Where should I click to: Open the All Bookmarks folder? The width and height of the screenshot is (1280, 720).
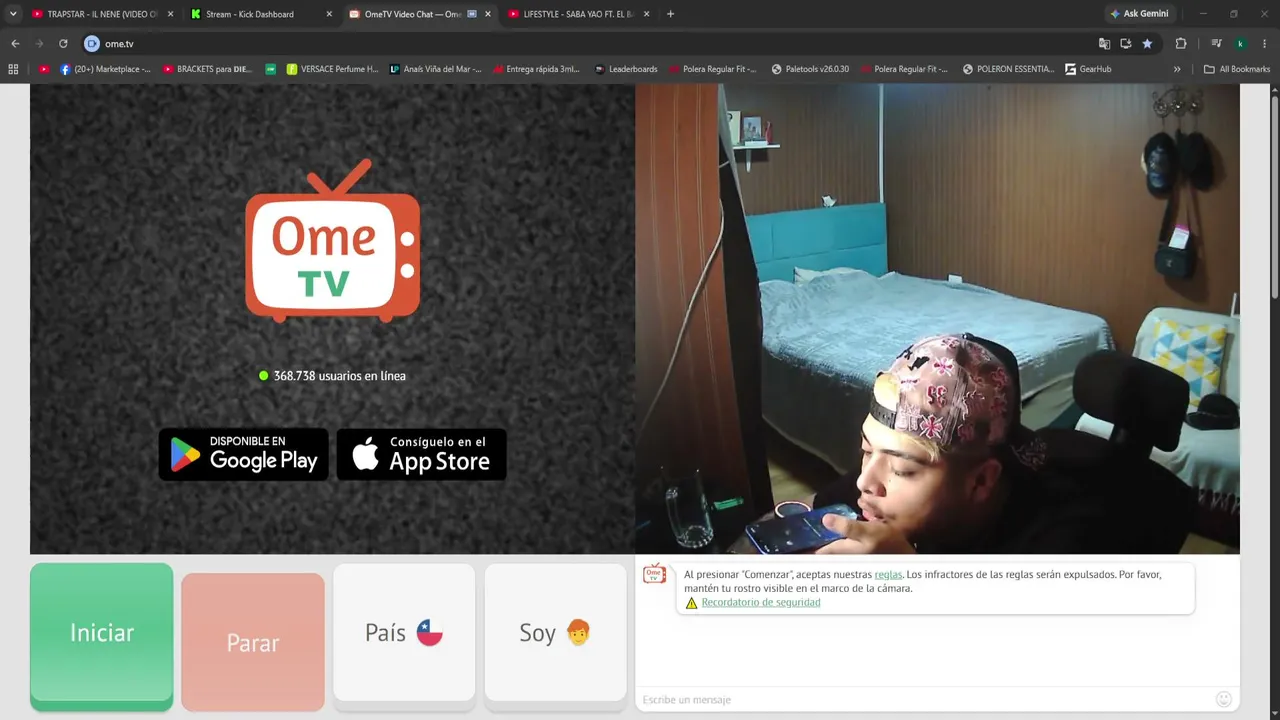pos(1237,69)
